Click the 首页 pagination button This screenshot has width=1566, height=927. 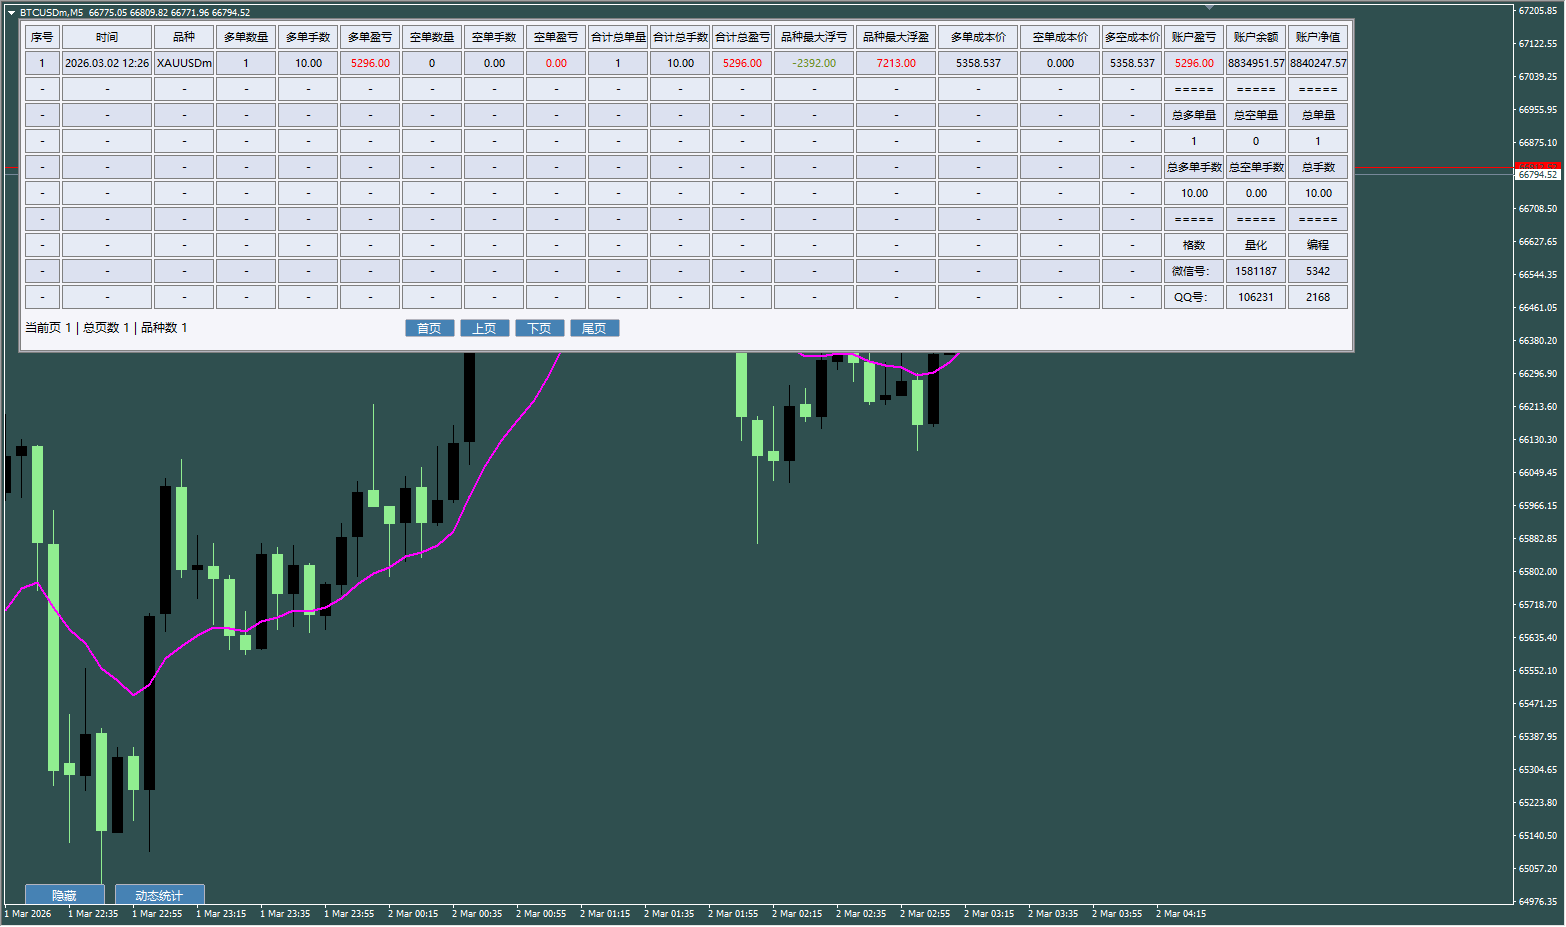[x=429, y=328]
